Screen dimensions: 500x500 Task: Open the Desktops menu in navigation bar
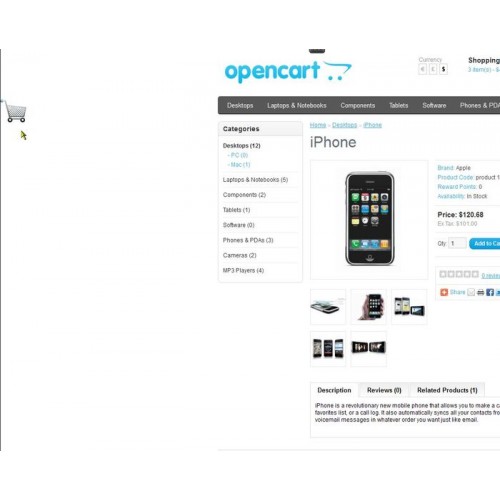(x=240, y=105)
